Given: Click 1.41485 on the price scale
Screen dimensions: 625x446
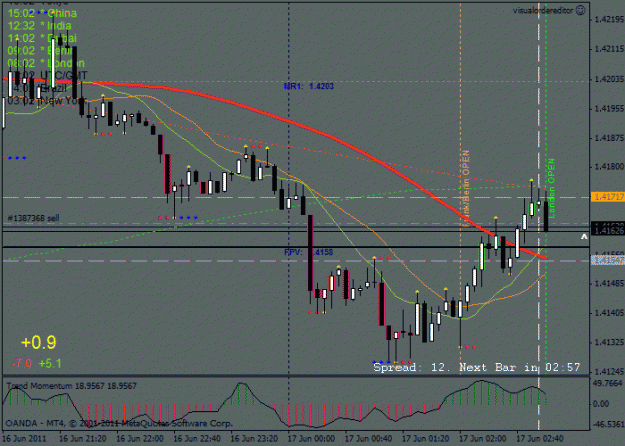Looking at the screenshot, I should point(609,283).
